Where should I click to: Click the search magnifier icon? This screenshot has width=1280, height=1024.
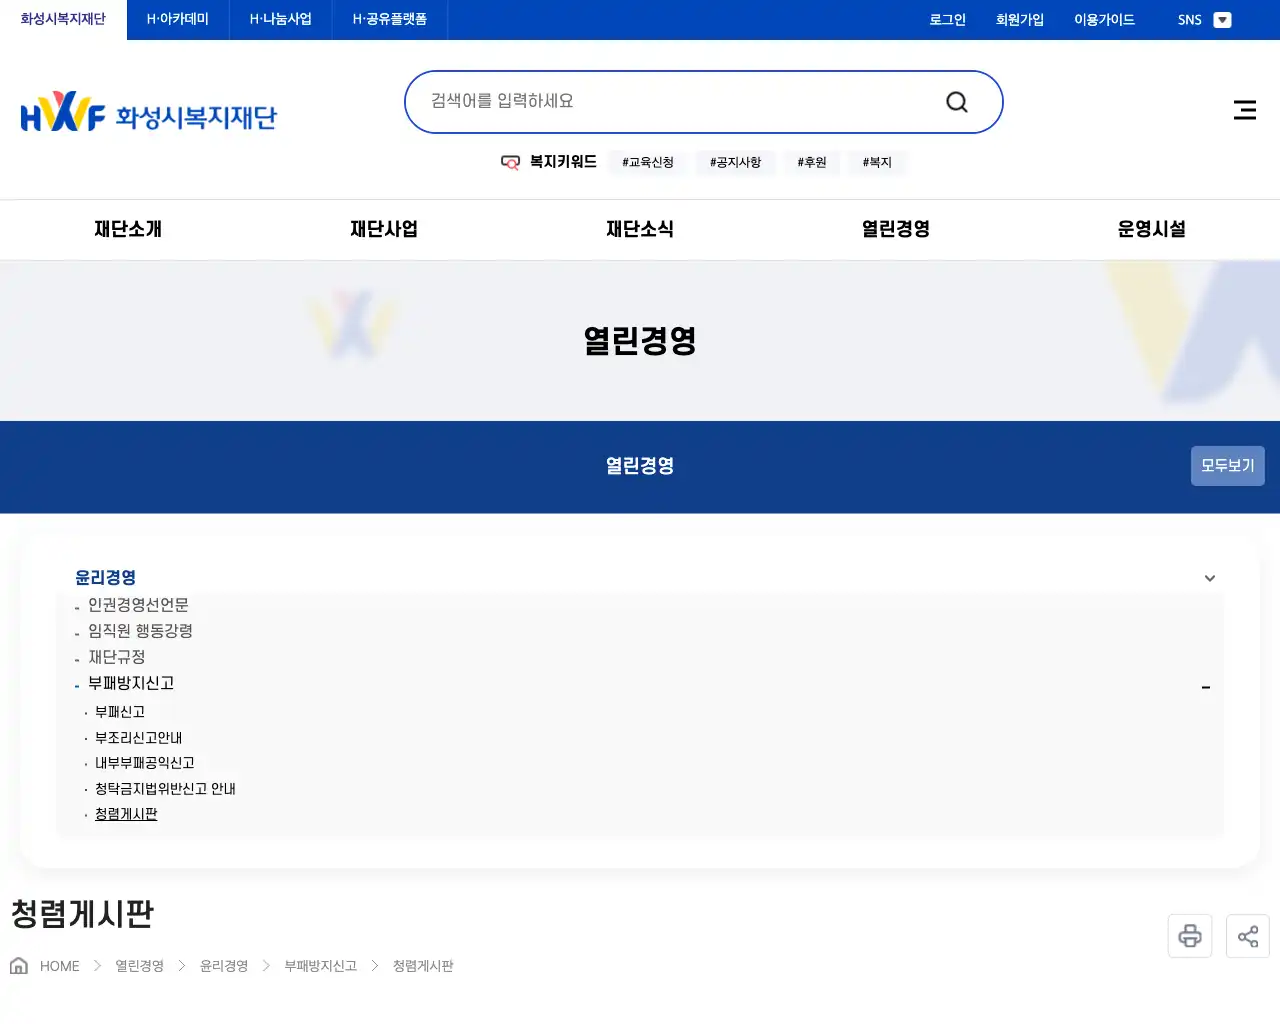click(x=956, y=101)
